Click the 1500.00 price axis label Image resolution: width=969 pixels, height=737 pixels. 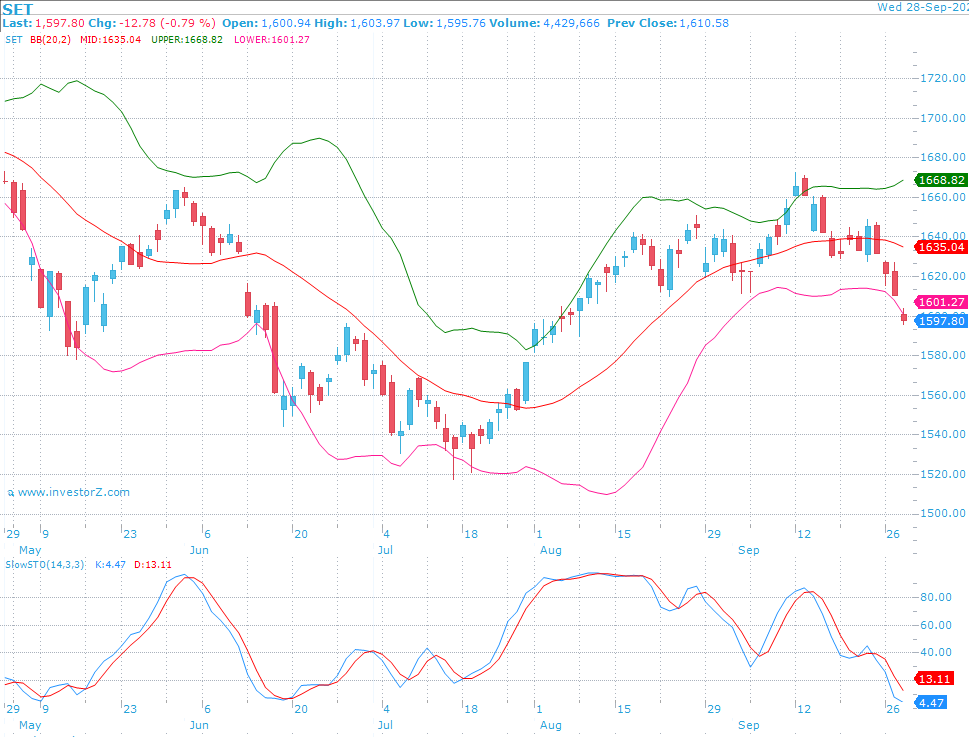tap(943, 513)
